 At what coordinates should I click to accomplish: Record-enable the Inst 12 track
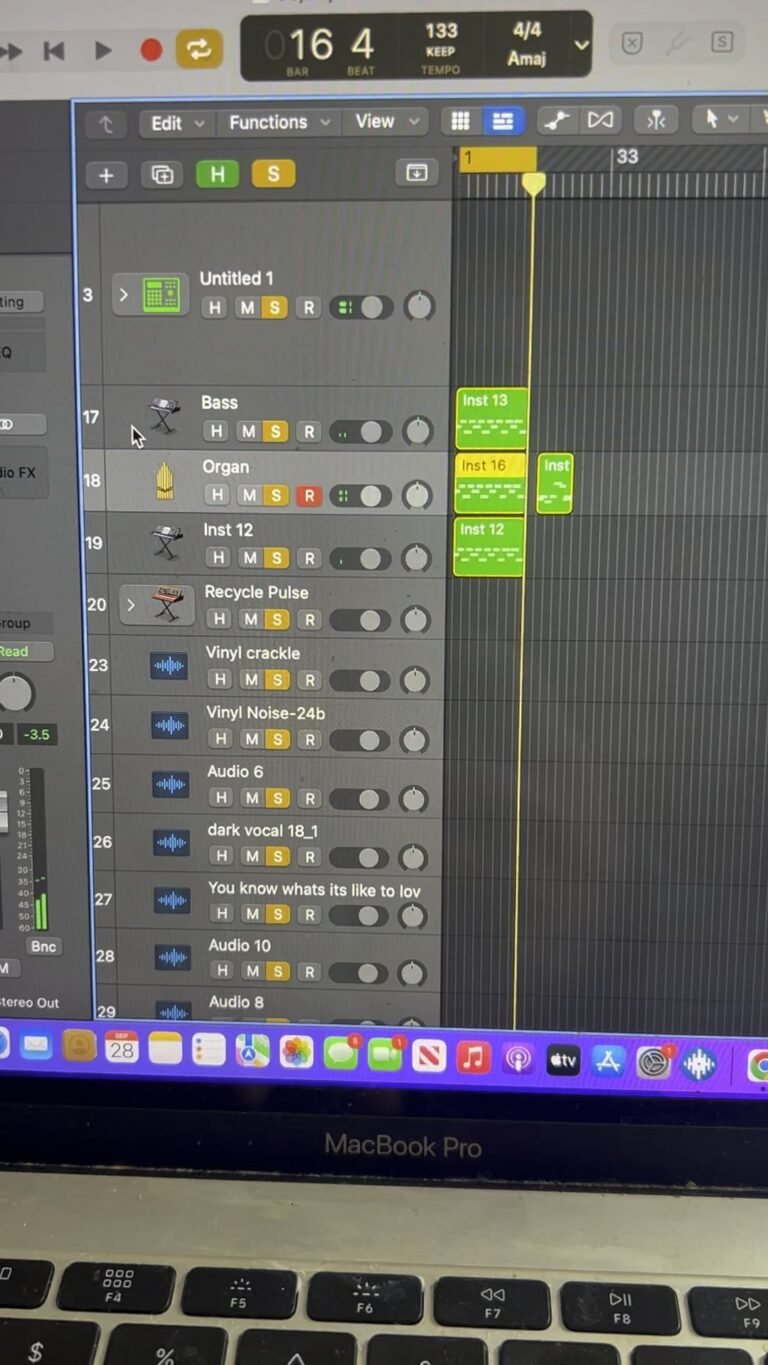309,559
